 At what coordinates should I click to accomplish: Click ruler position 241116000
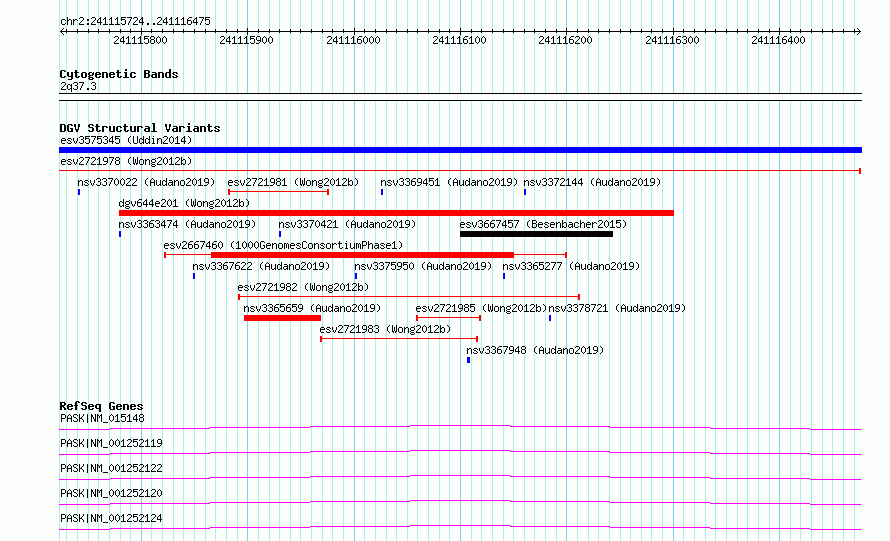tap(353, 40)
